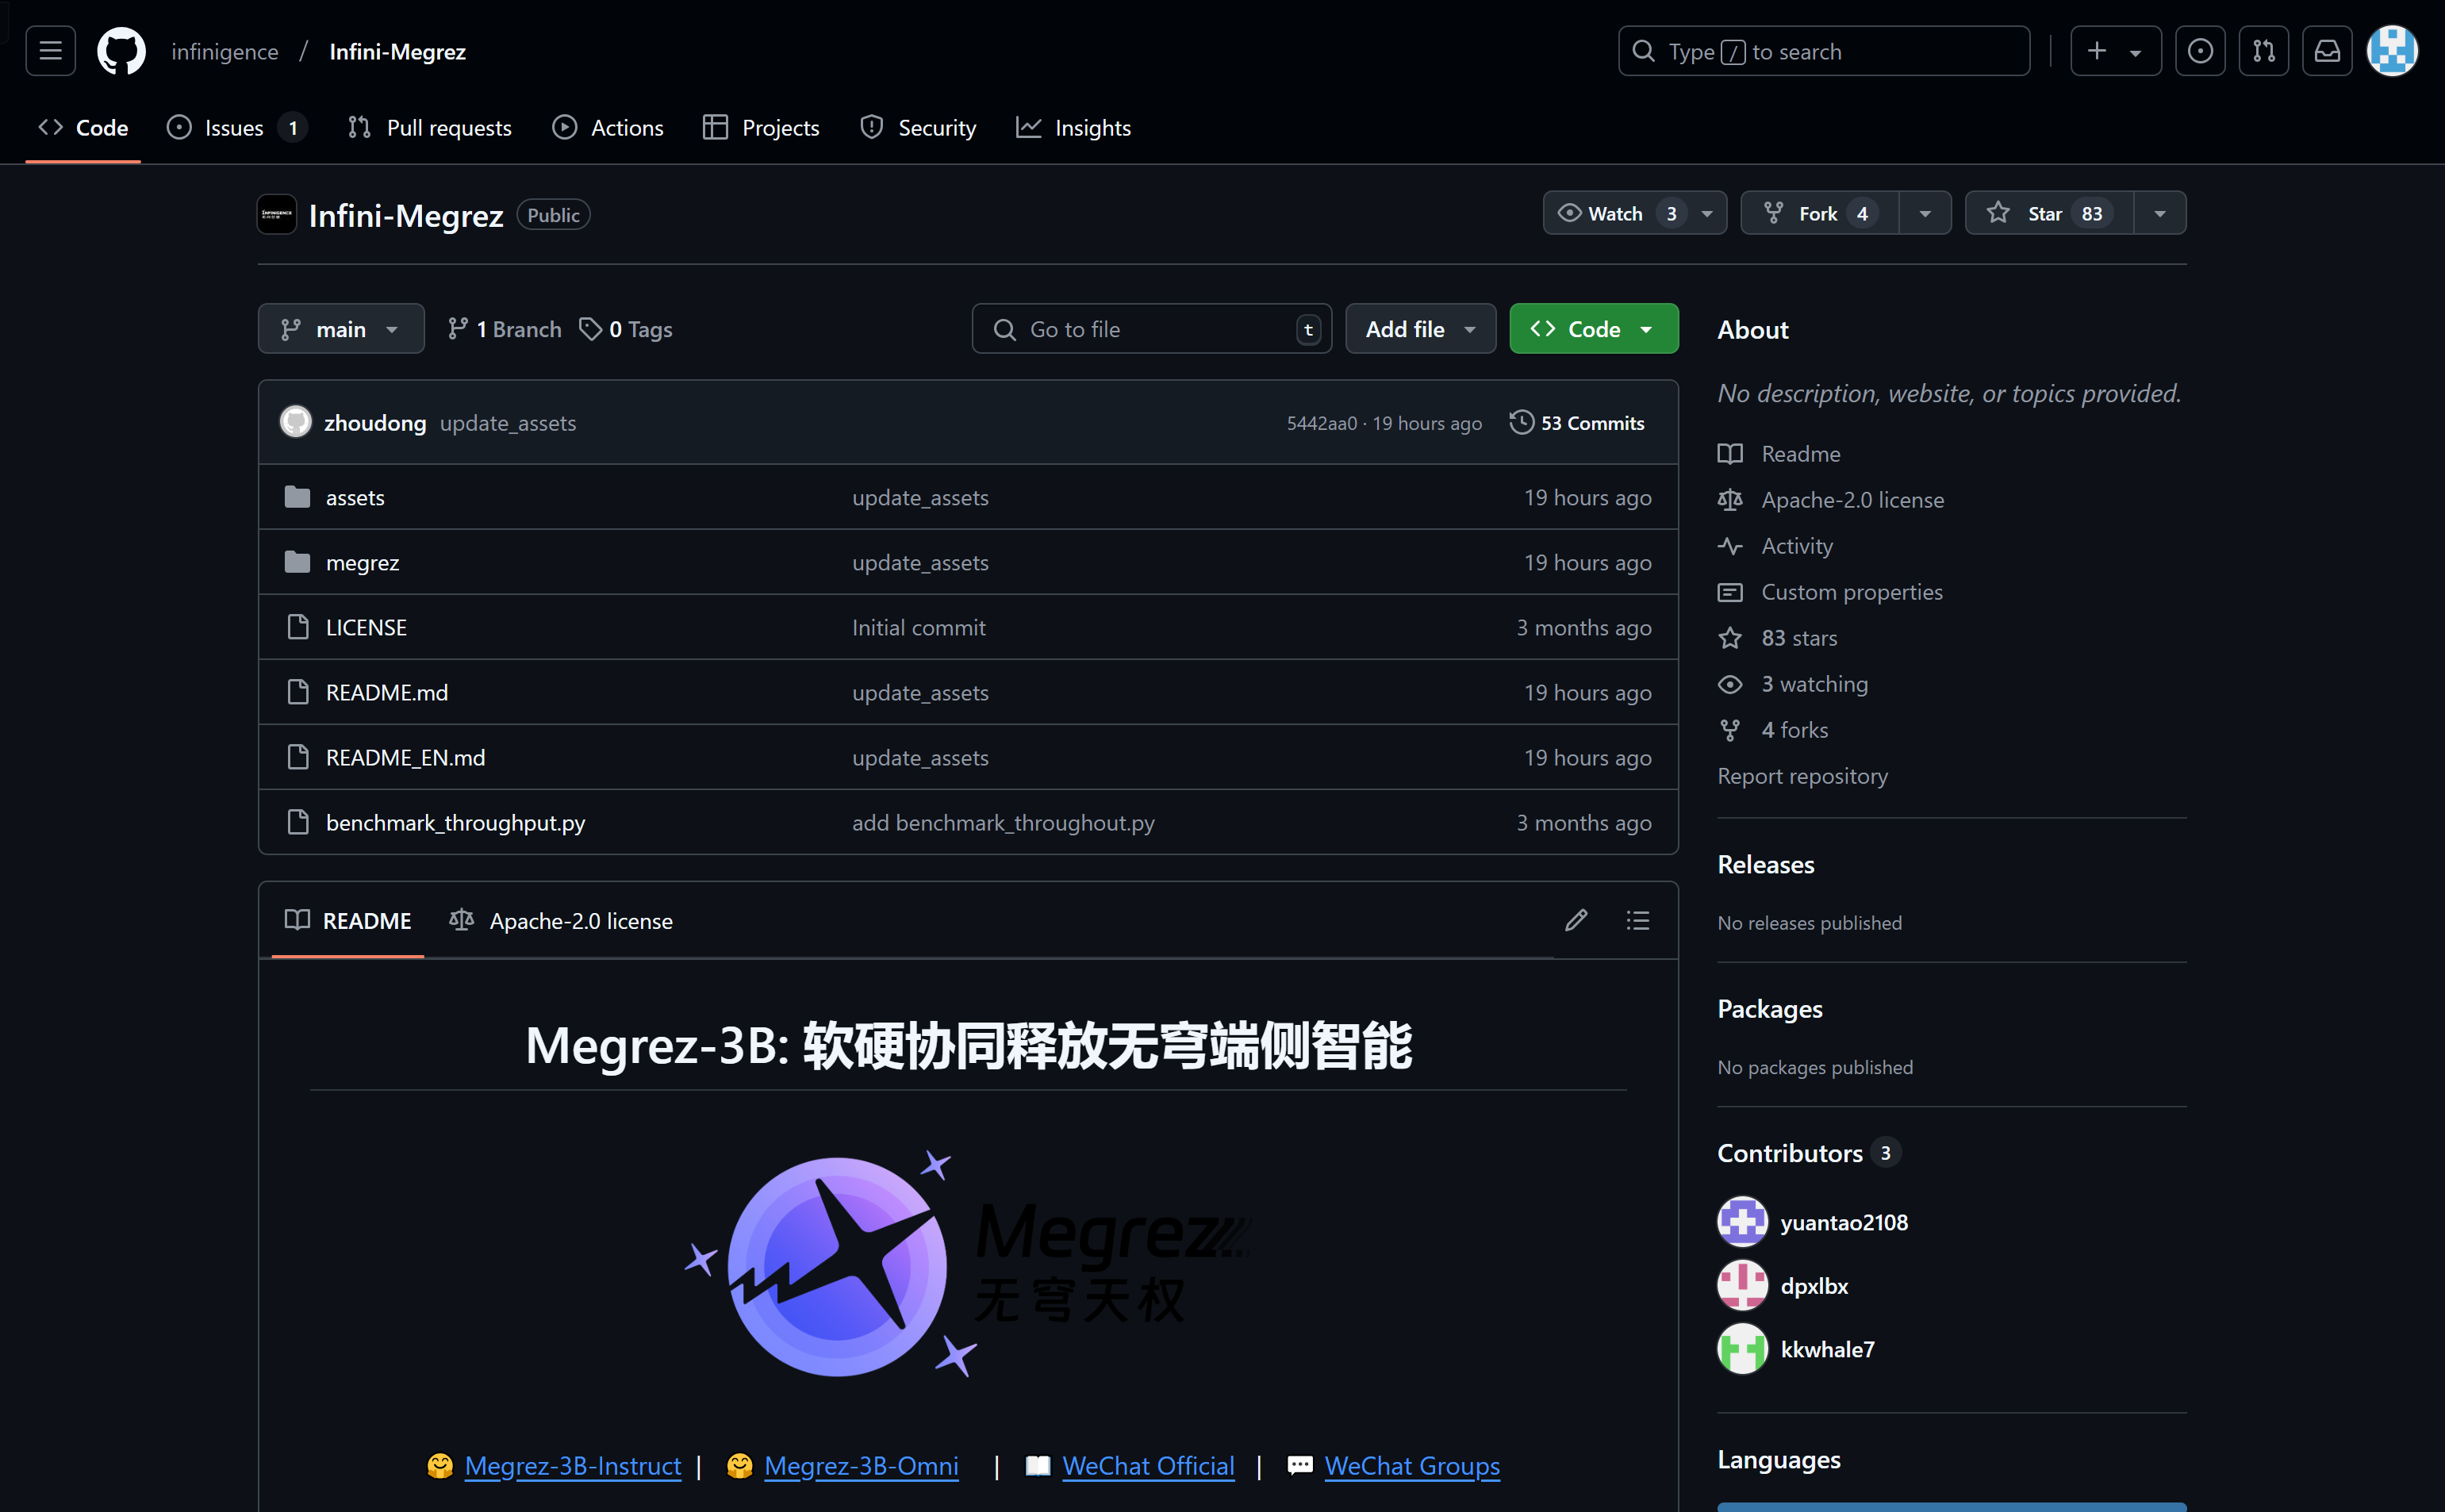The image size is (2445, 1512).
Task: Expand the Watch notification options arrow
Action: (1707, 213)
